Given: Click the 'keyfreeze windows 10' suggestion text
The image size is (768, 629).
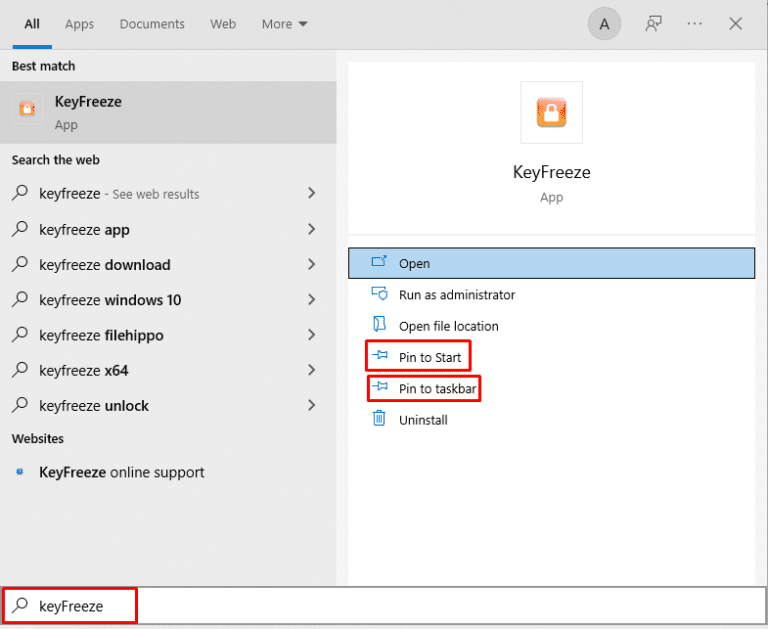Looking at the screenshot, I should click(x=110, y=300).
